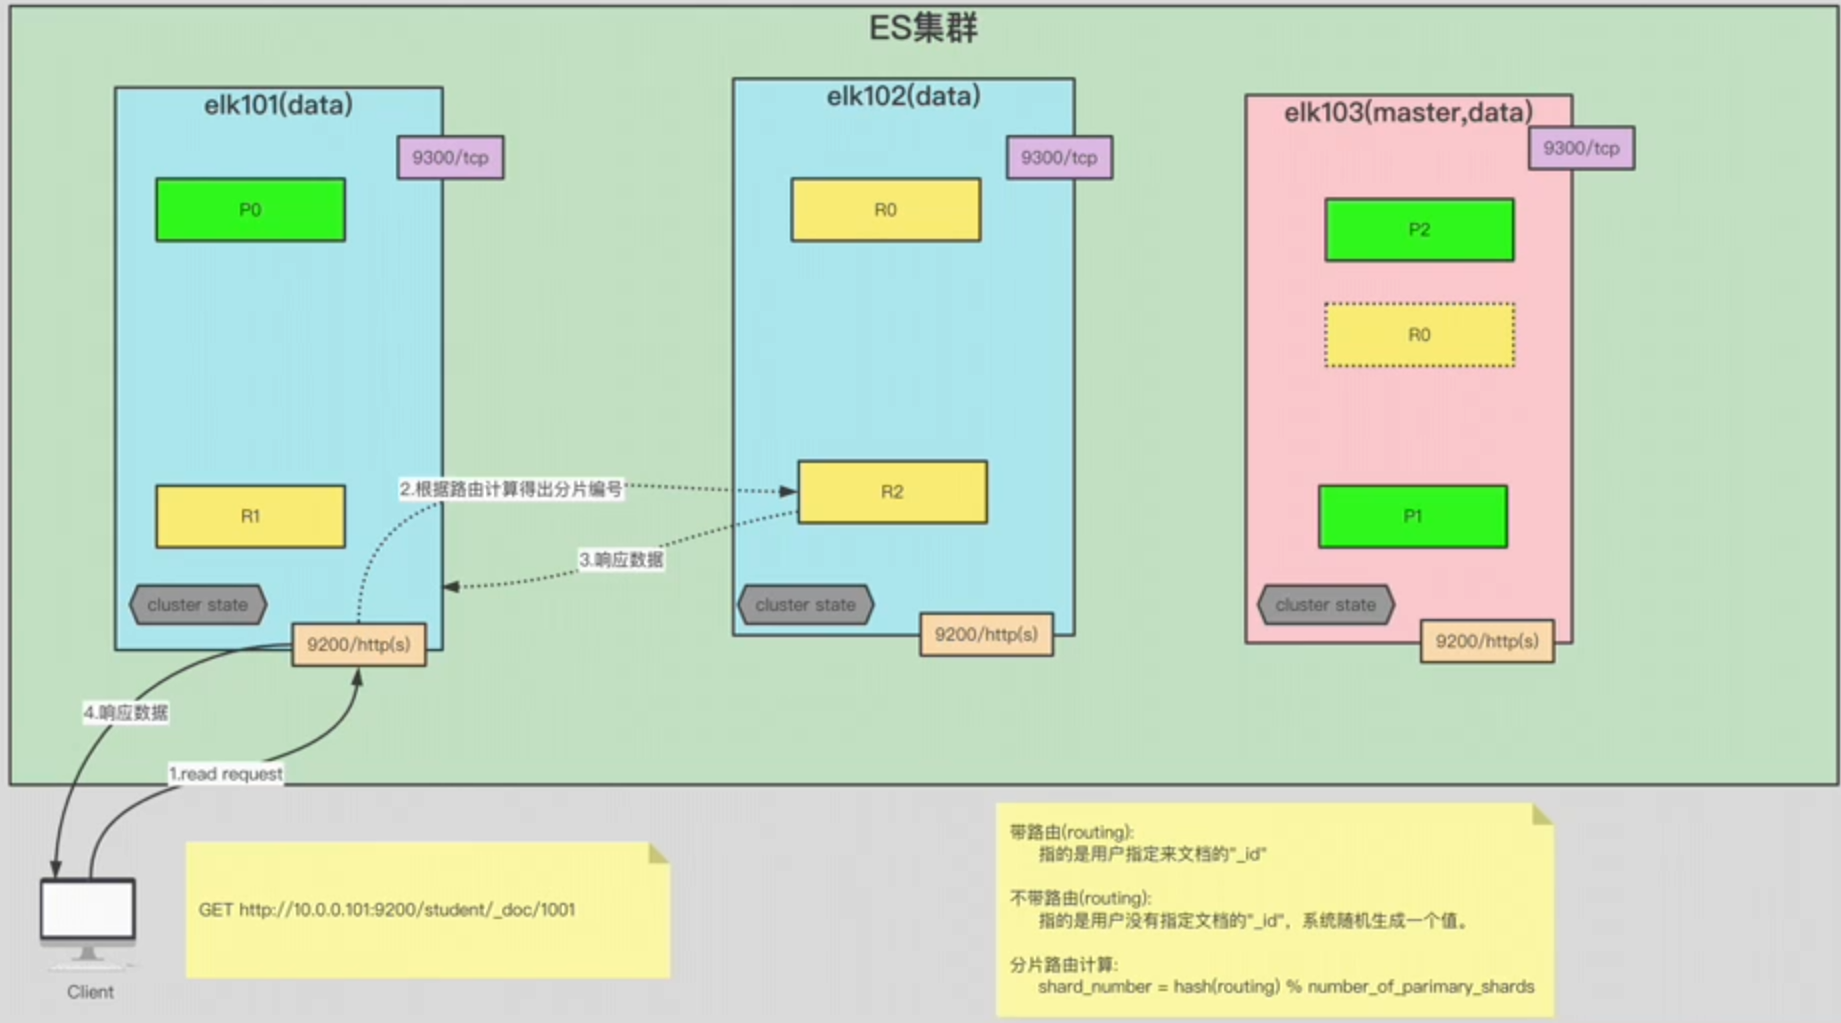
Task: Open the elk103(master,data) node header
Action: (x=1408, y=113)
